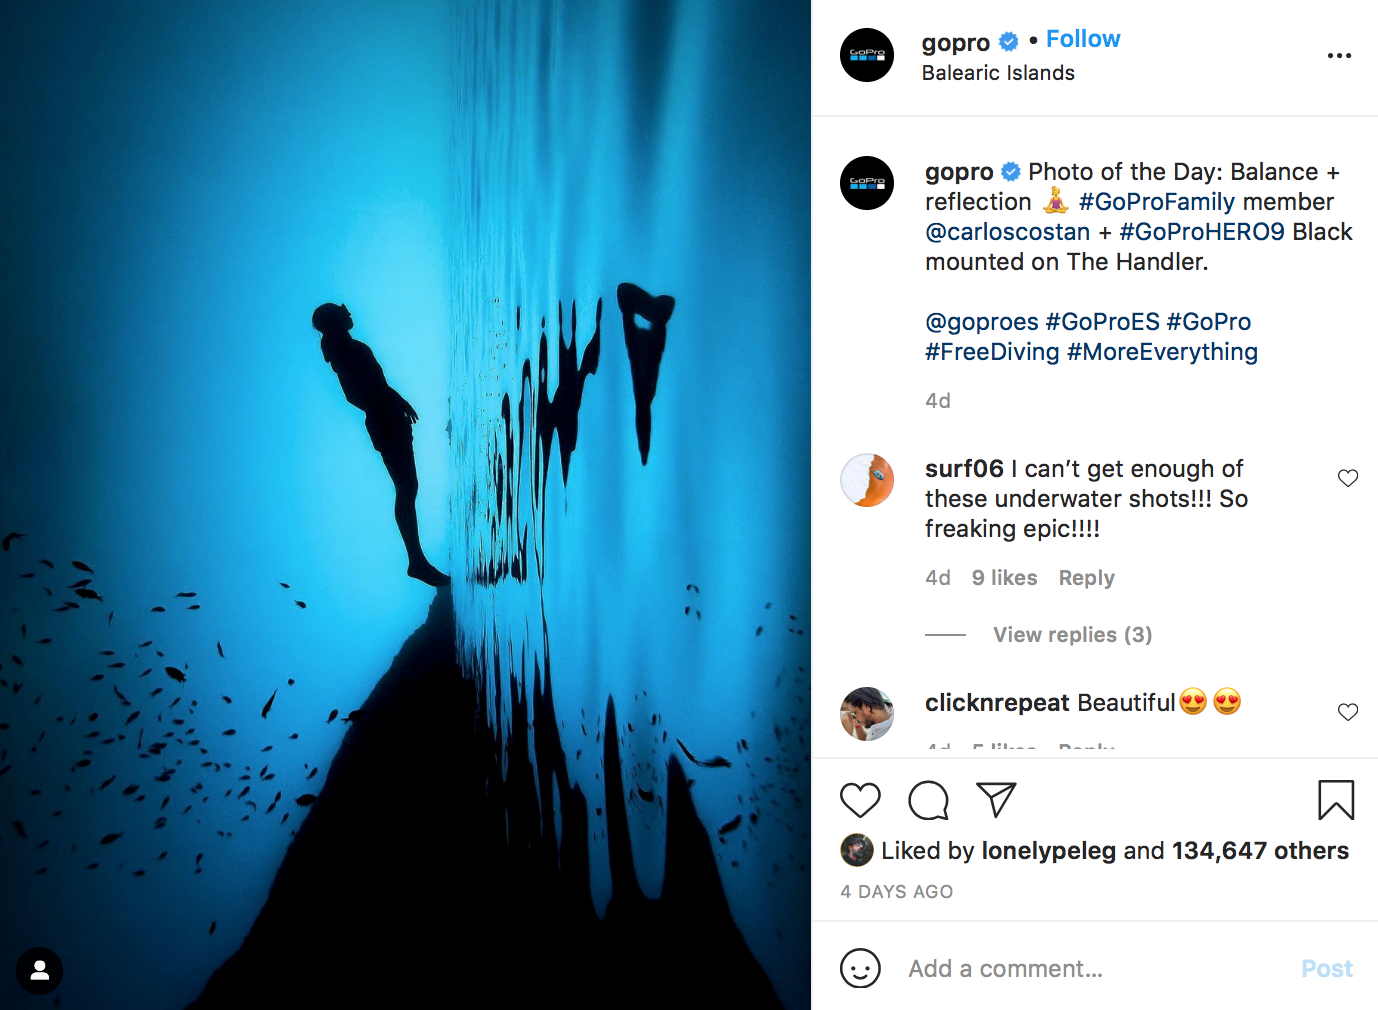
Task: Expand View replies (3) under surf06
Action: [1072, 635]
